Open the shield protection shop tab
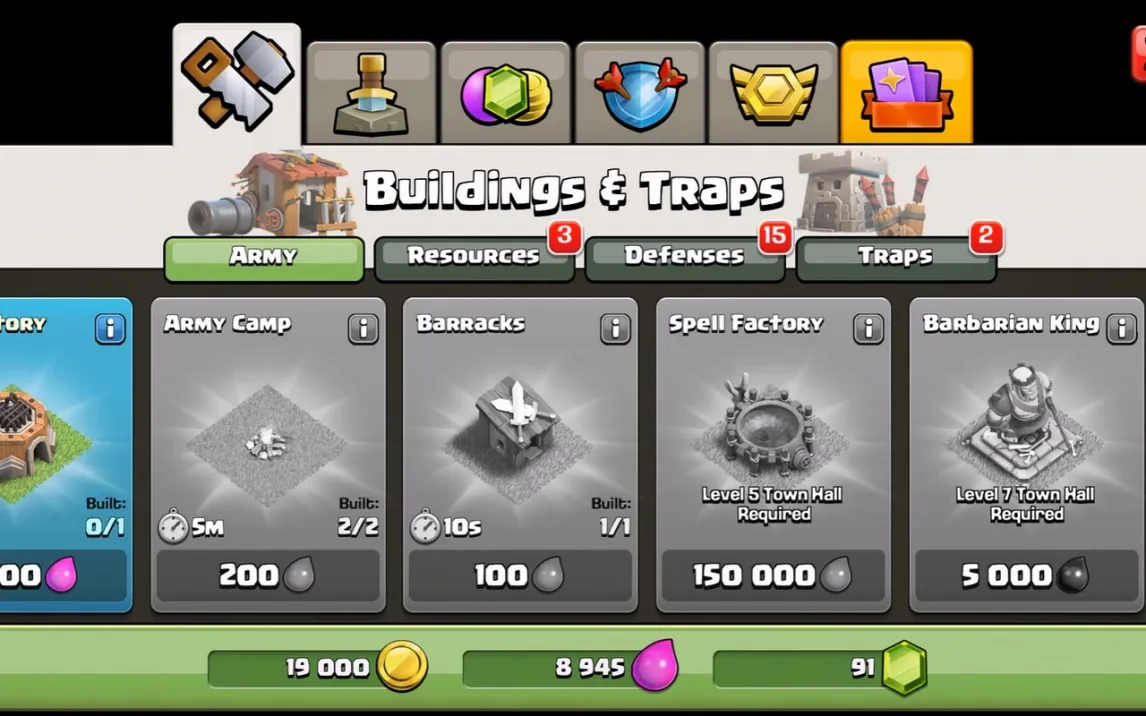Image resolution: width=1146 pixels, height=716 pixels. (640, 93)
